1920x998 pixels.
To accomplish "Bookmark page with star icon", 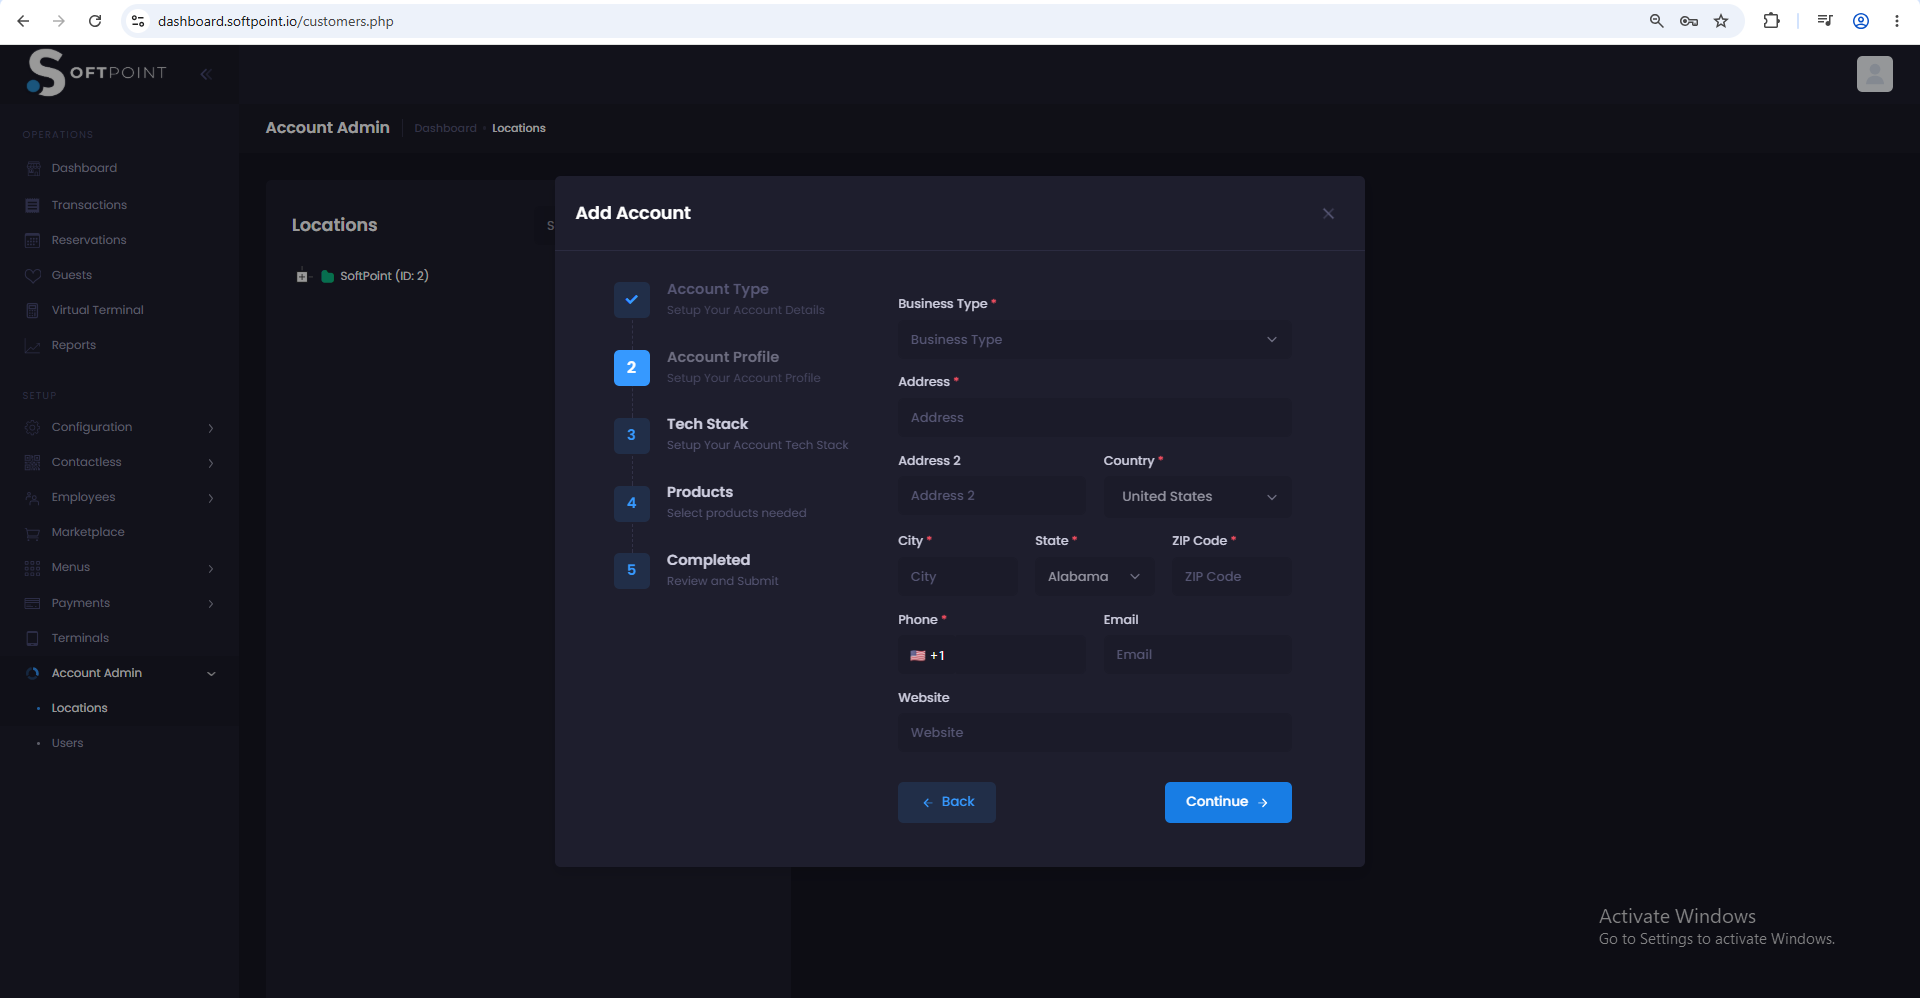I will point(1721,21).
